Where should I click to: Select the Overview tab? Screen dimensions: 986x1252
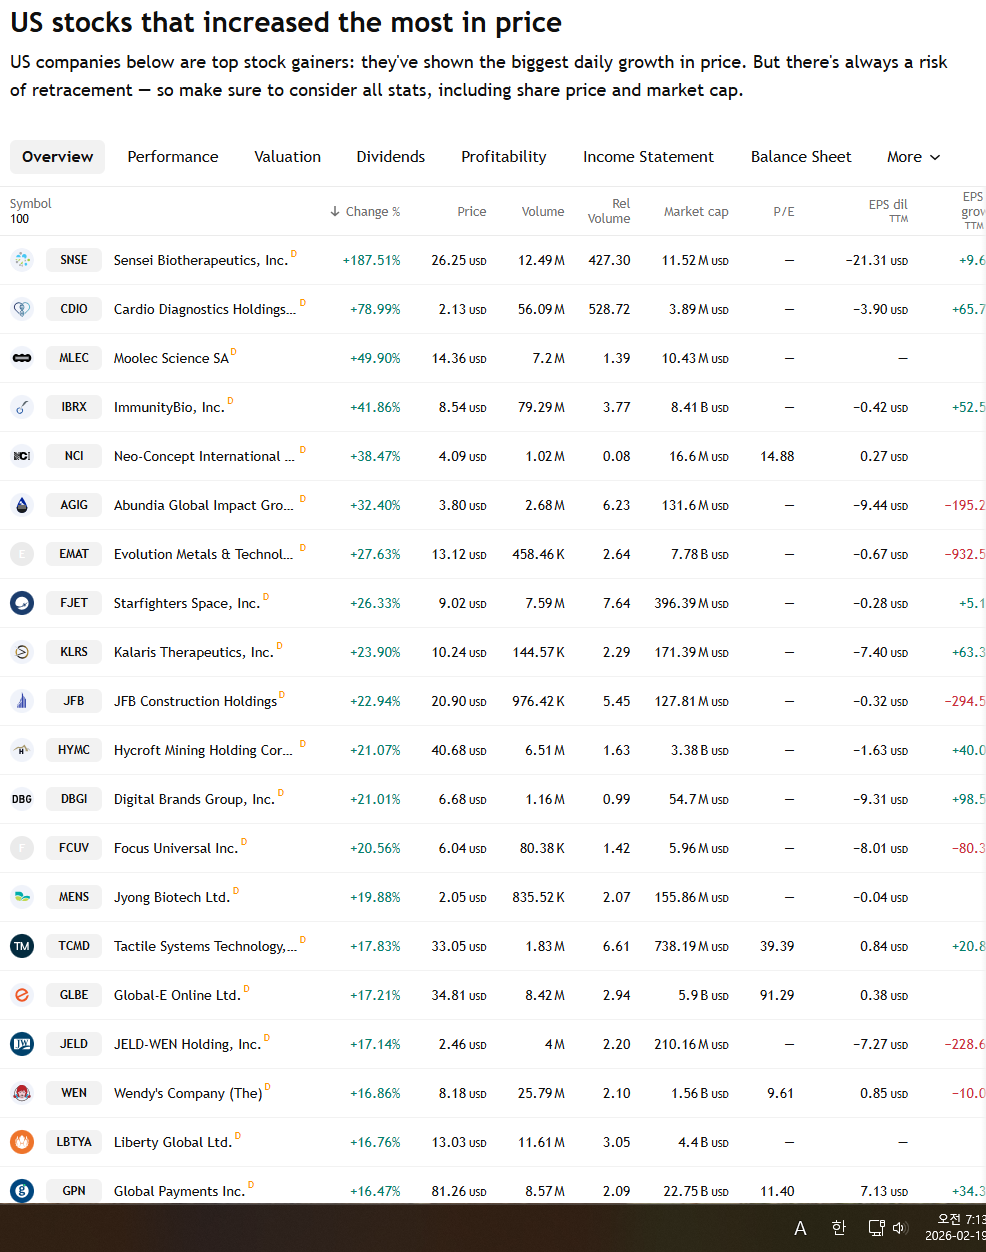pos(57,157)
